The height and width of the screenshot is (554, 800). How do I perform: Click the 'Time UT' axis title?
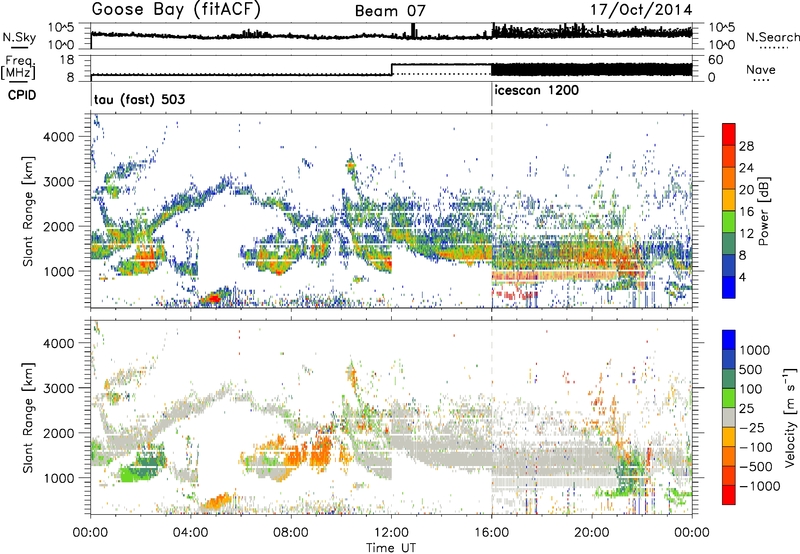click(391, 547)
